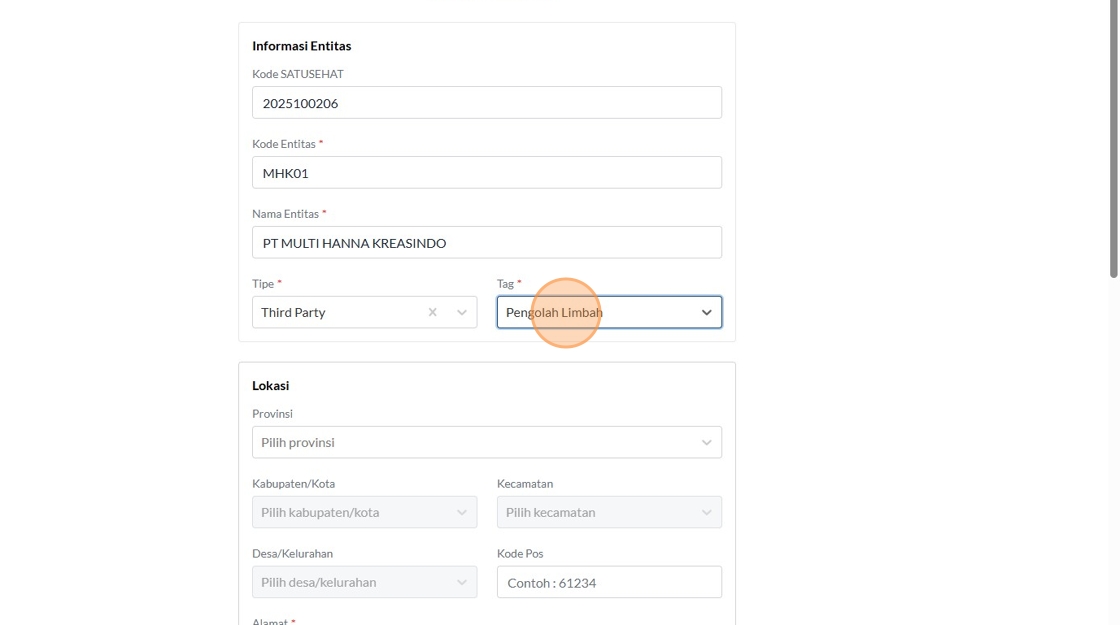Image resolution: width=1120 pixels, height=625 pixels.
Task: Open the Tag dropdown arrow
Action: click(x=706, y=312)
